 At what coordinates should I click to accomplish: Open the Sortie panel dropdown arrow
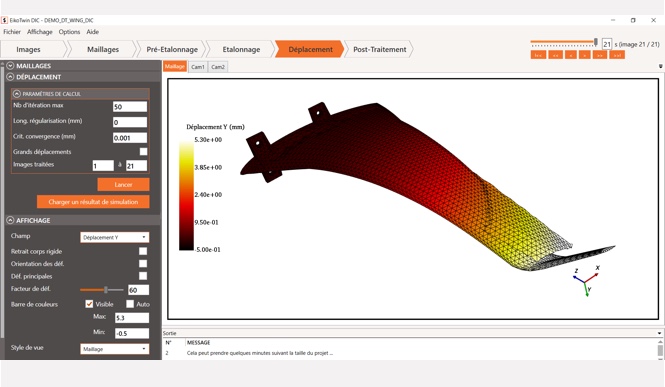659,333
